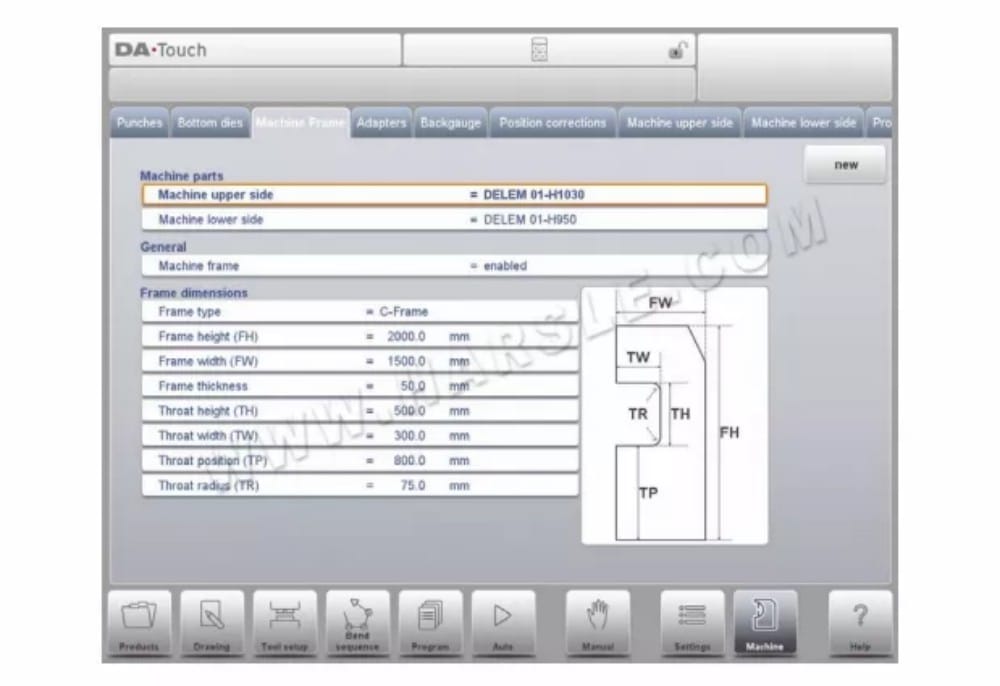
Task: Open the Settings mode icon
Action: (x=693, y=623)
